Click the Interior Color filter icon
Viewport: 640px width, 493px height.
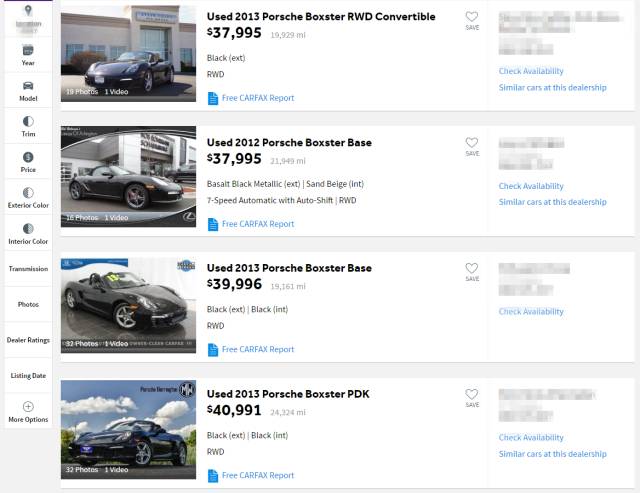[28, 229]
